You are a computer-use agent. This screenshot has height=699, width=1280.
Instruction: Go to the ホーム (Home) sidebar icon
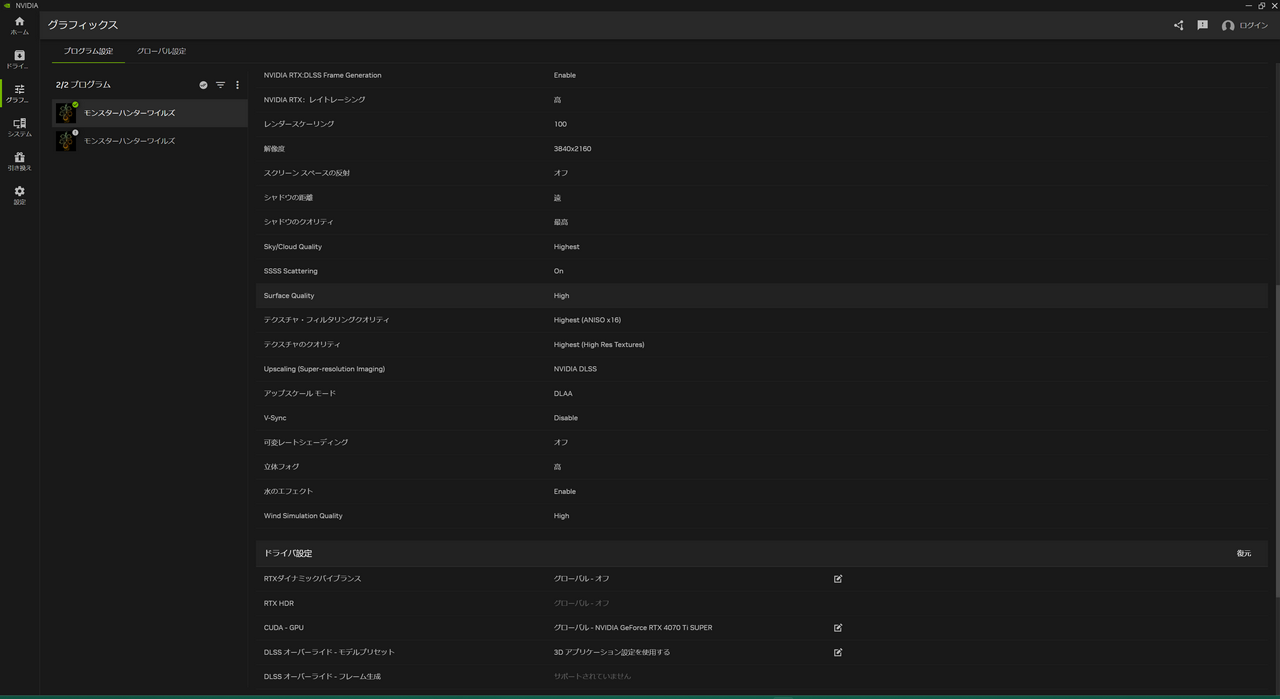pyautogui.click(x=19, y=25)
